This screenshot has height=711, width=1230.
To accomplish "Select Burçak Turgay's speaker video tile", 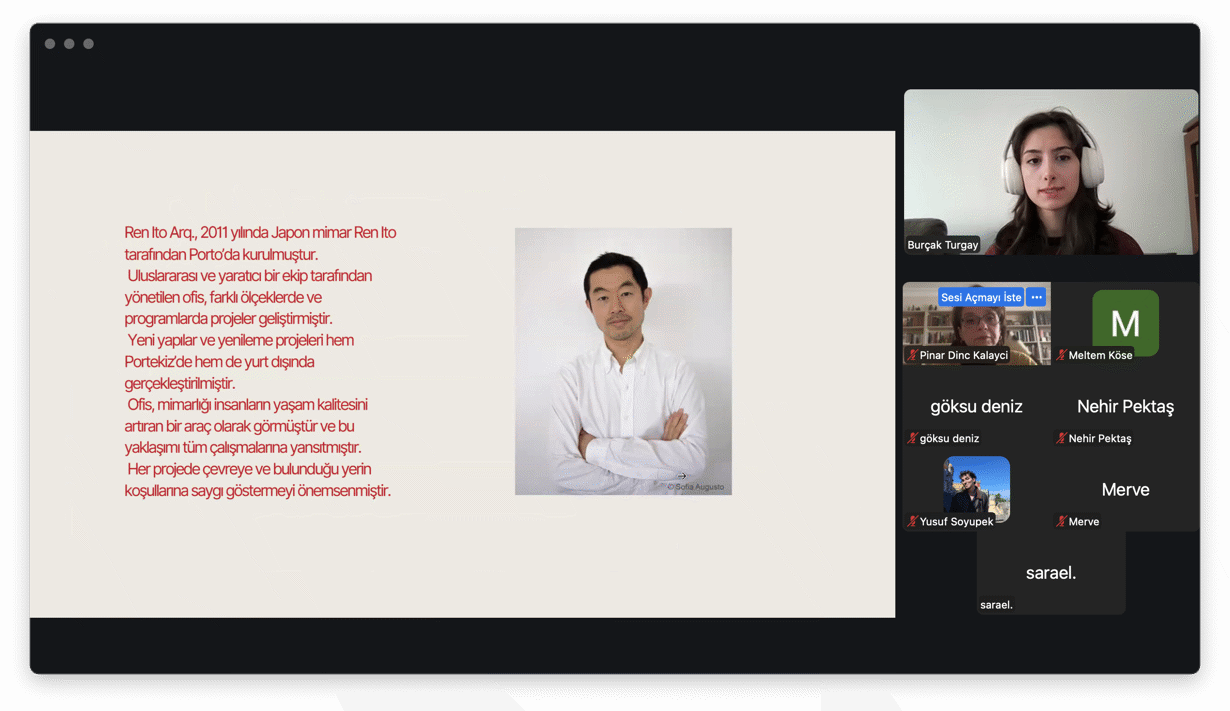I will pos(1050,170).
